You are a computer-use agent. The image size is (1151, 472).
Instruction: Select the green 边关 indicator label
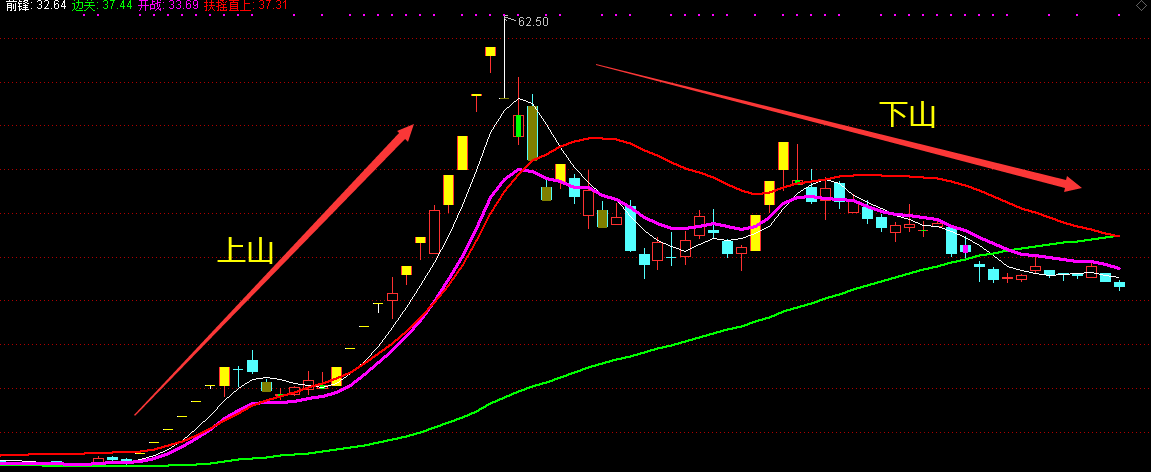[102, 6]
